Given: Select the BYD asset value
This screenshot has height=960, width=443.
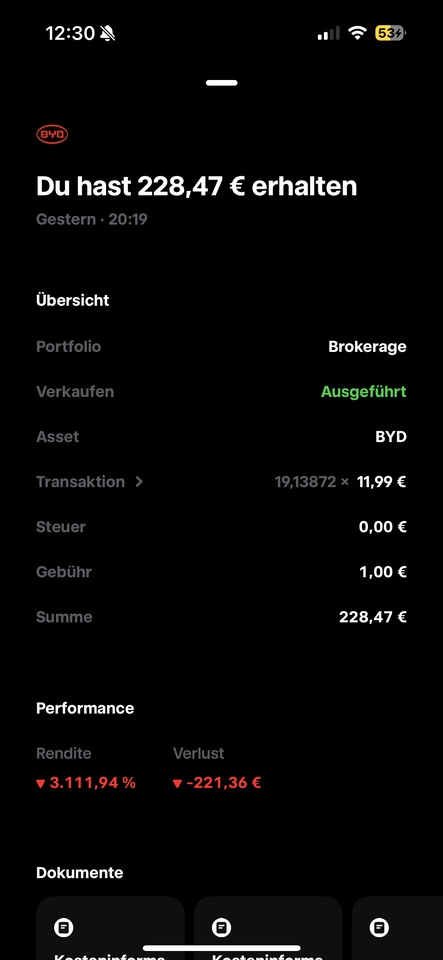Looking at the screenshot, I should [391, 437].
